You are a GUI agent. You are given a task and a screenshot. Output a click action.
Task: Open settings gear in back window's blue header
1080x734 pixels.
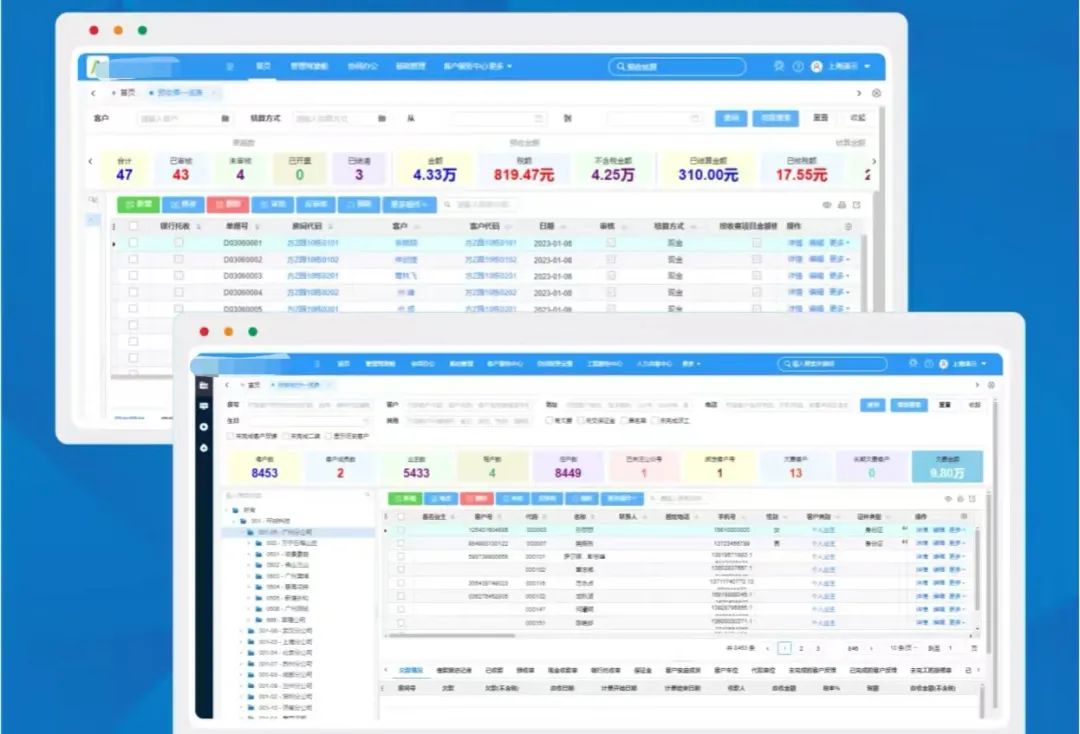(779, 66)
